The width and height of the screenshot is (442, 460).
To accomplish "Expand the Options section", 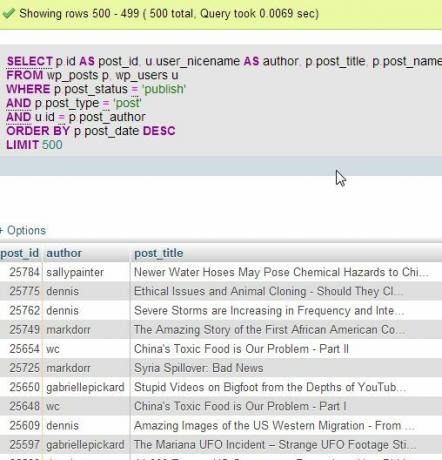I will tap(23, 230).
